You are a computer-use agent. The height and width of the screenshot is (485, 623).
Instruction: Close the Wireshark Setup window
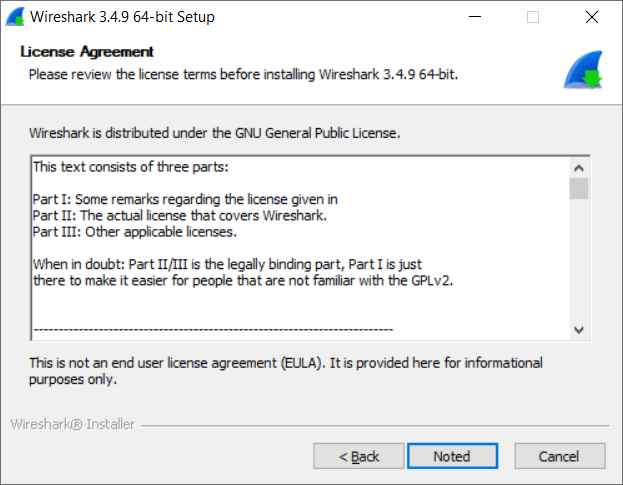pos(592,17)
